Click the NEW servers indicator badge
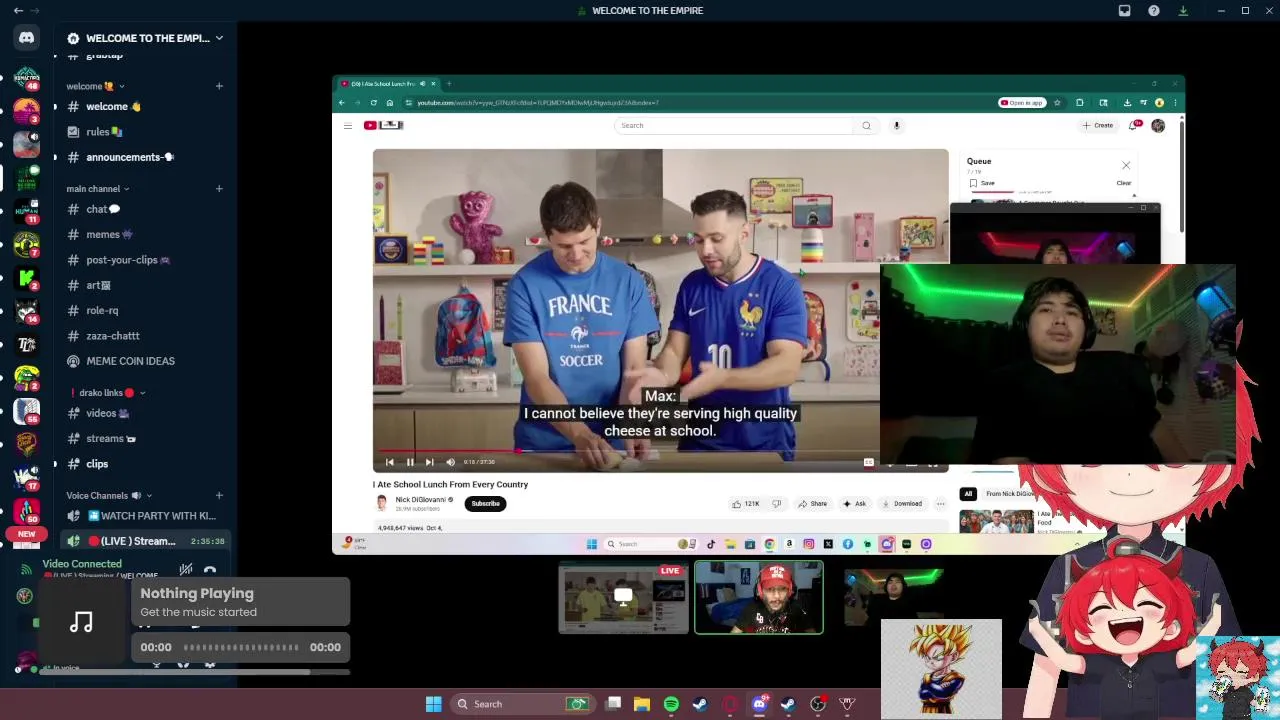The height and width of the screenshot is (720, 1280). click(26, 534)
